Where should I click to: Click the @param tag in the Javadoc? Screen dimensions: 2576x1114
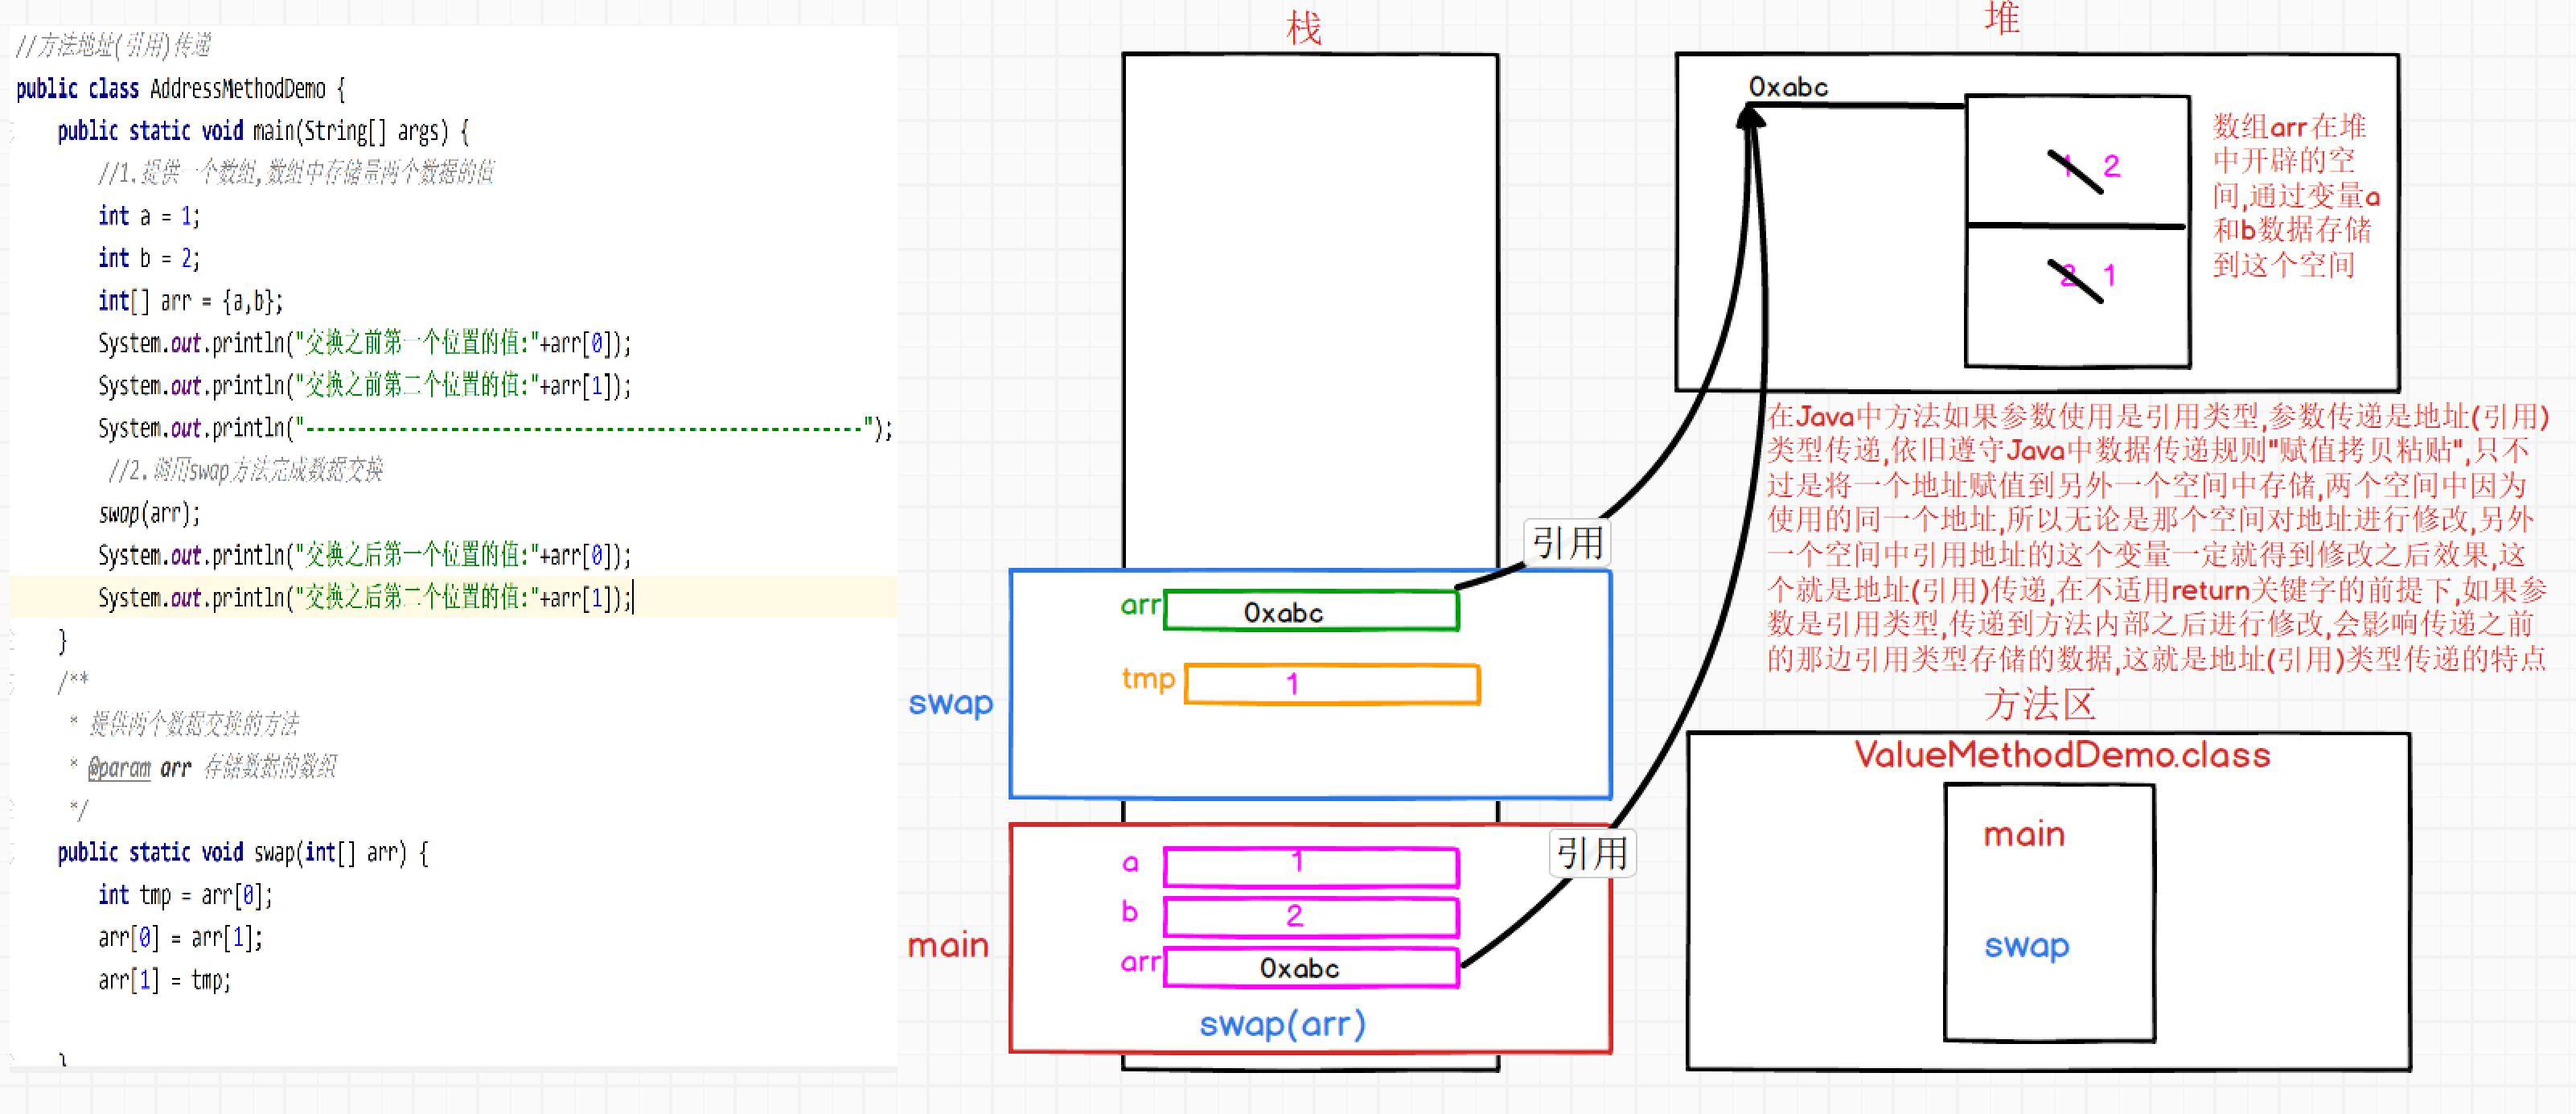point(119,768)
